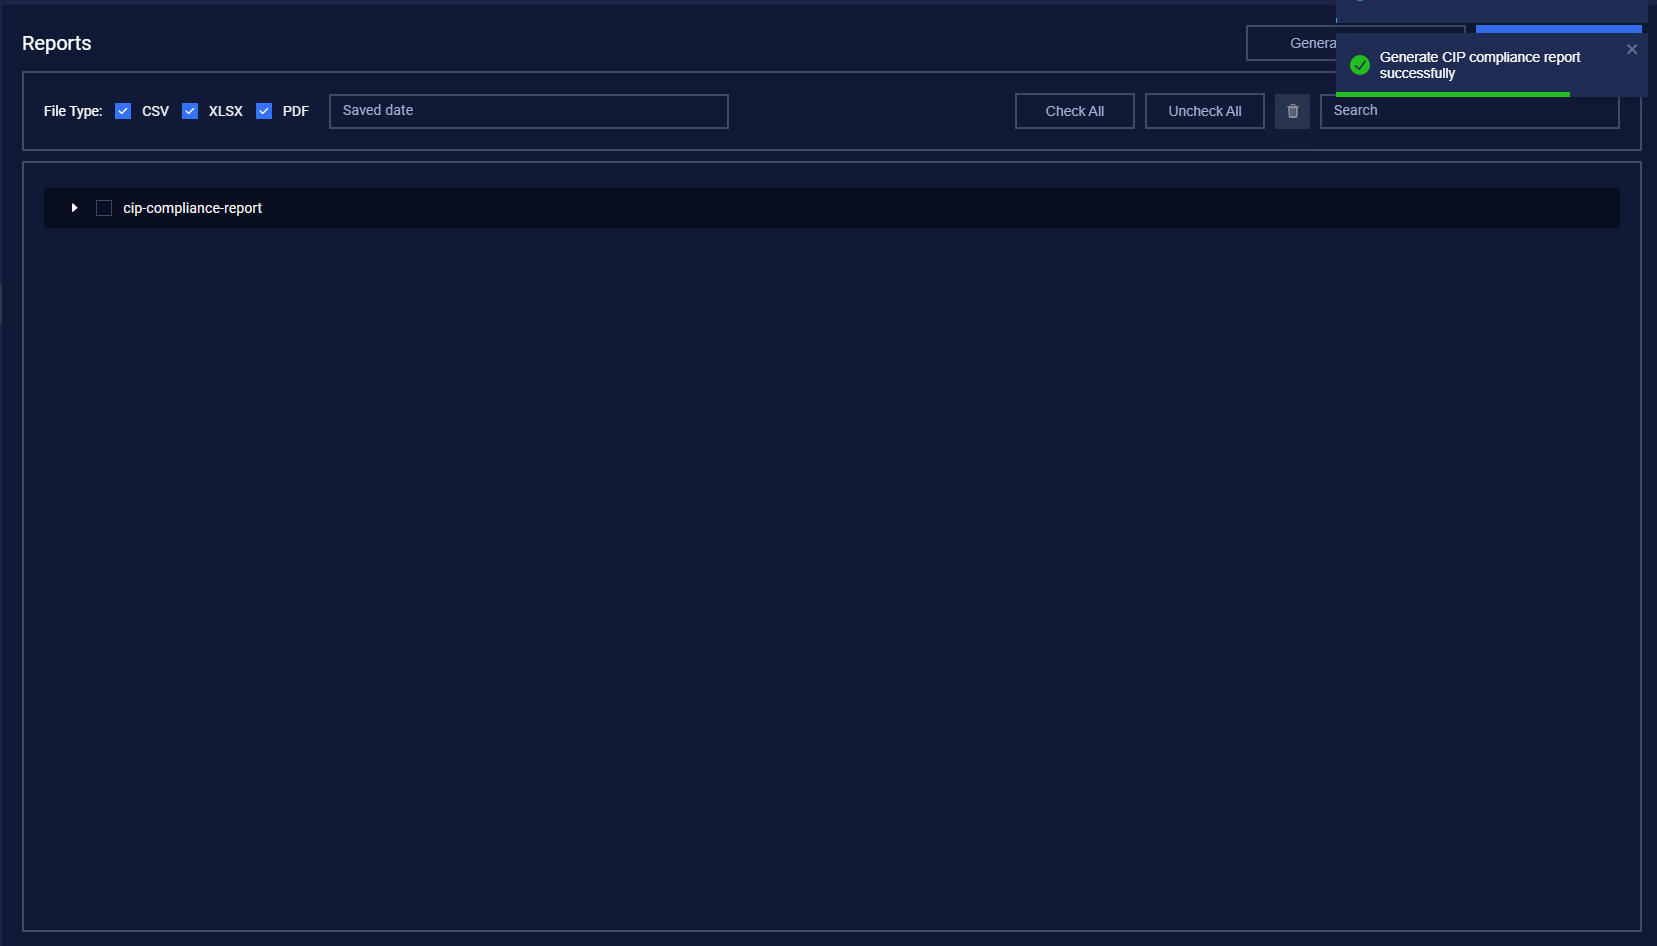Viewport: 1657px width, 946px height.
Task: Click the Reports page heading
Action: coord(57,43)
